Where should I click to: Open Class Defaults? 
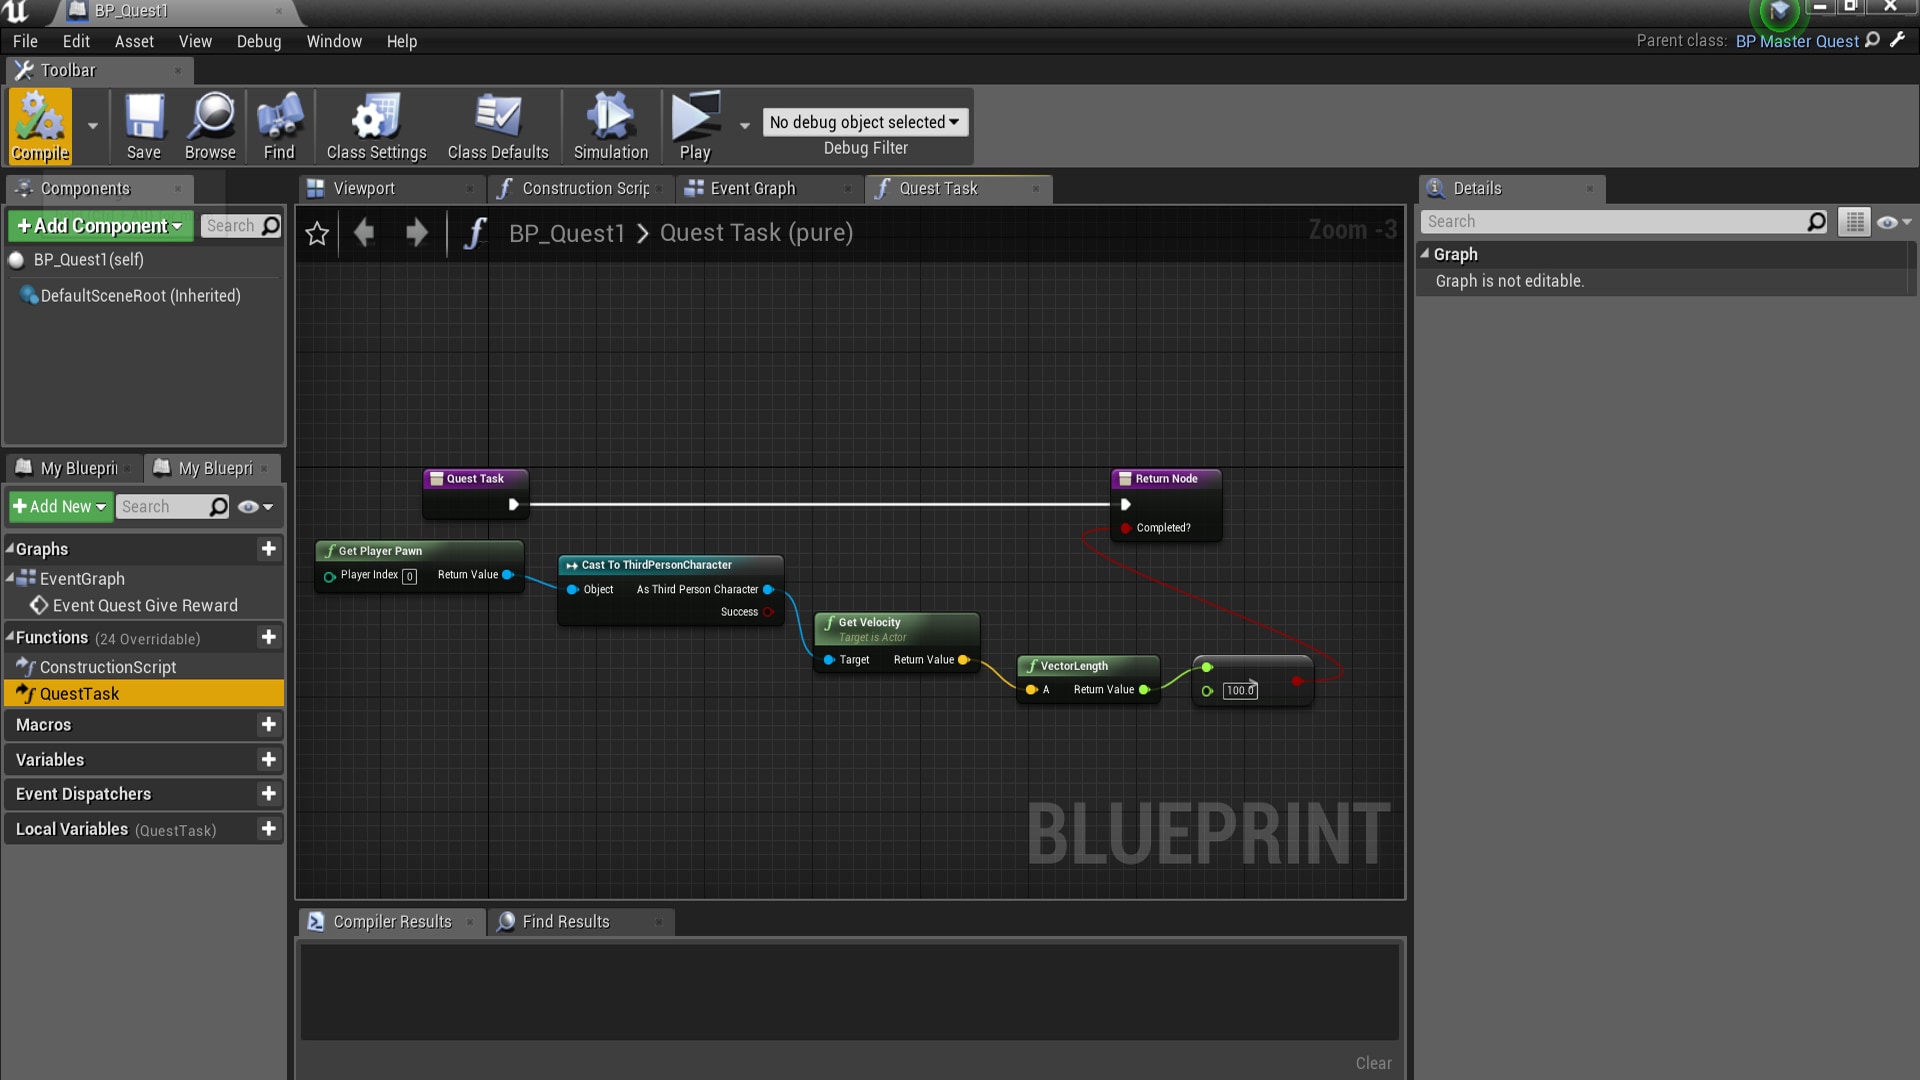pyautogui.click(x=497, y=125)
